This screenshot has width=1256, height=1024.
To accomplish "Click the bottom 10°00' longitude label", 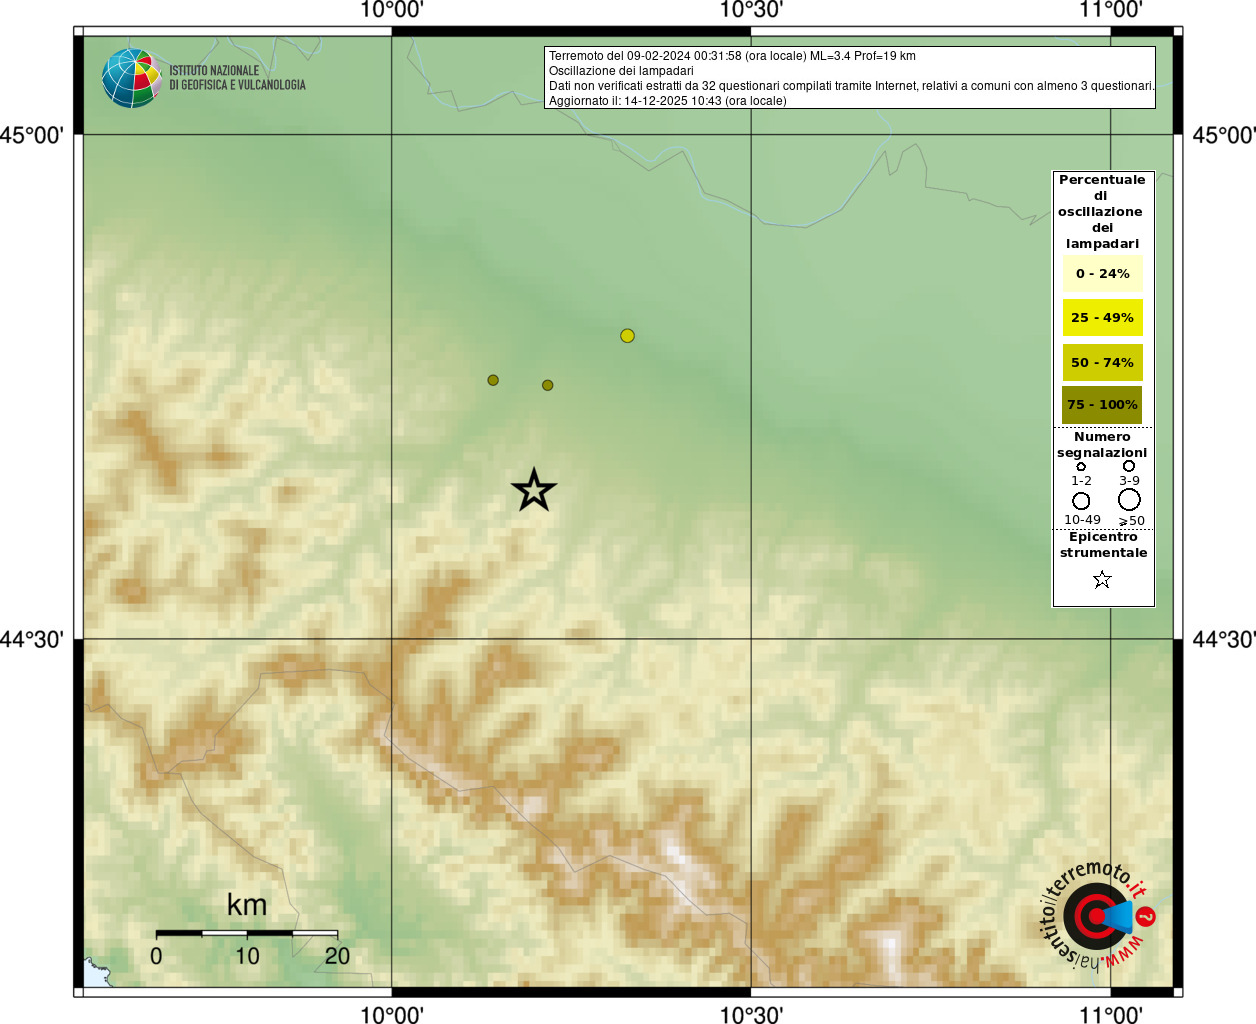I will coord(392,1014).
